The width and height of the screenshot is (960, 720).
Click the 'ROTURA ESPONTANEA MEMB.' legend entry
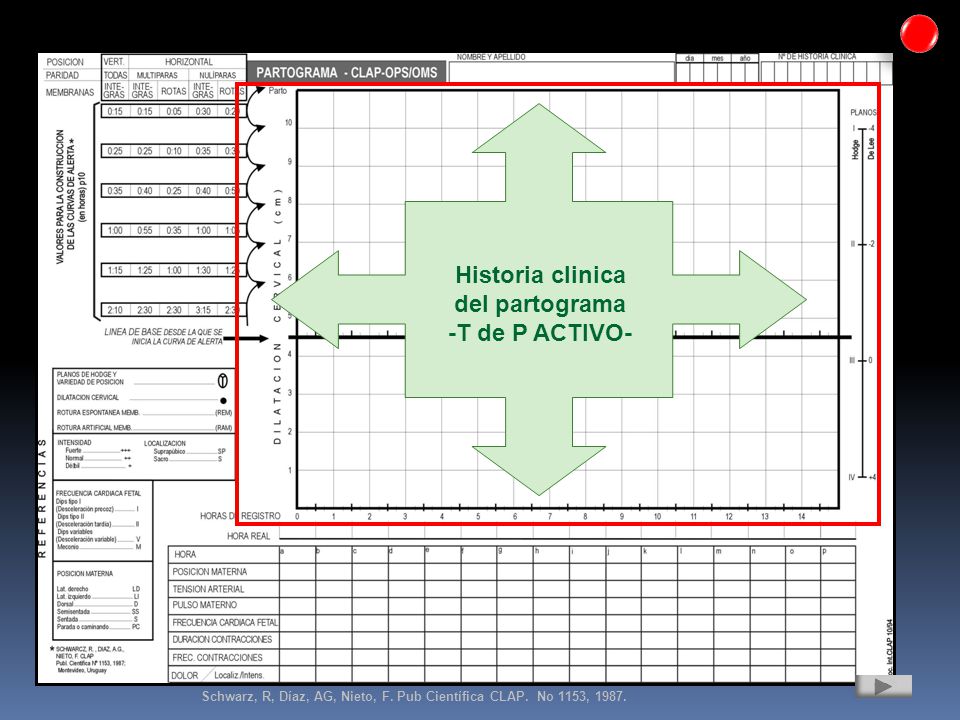(x=99, y=413)
